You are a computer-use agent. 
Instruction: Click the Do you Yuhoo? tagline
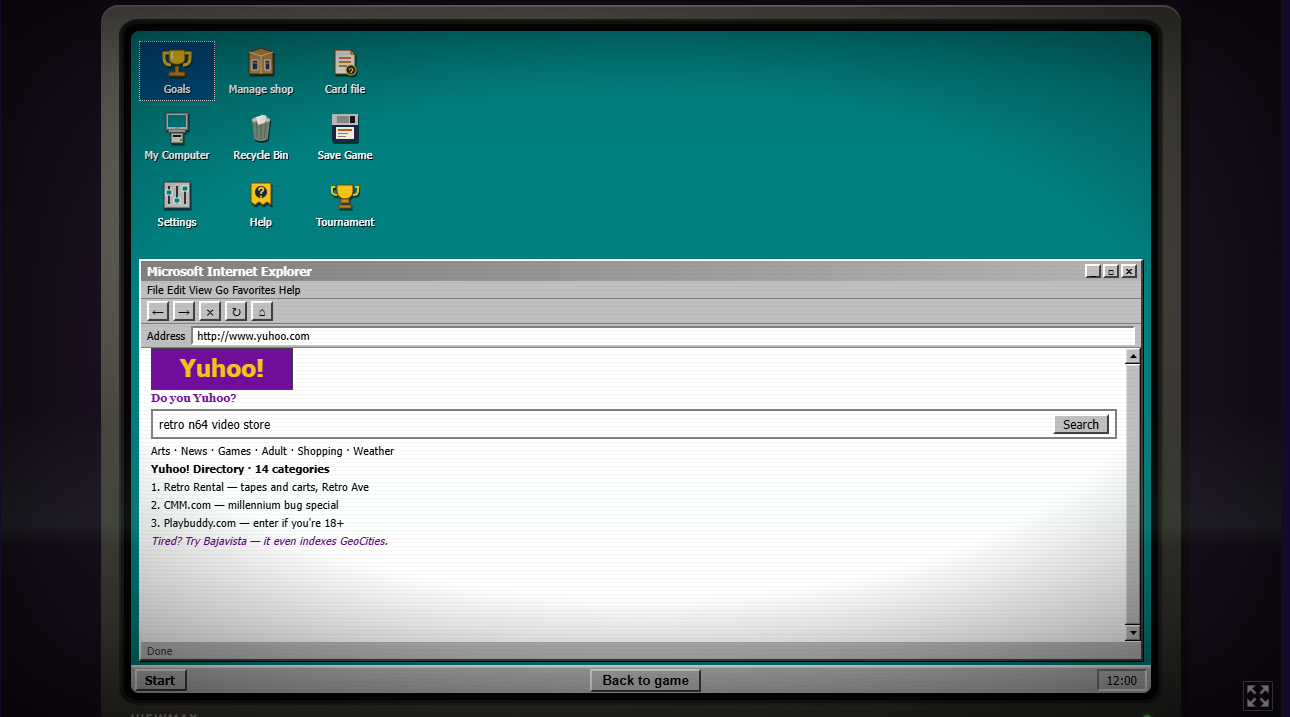pos(193,398)
